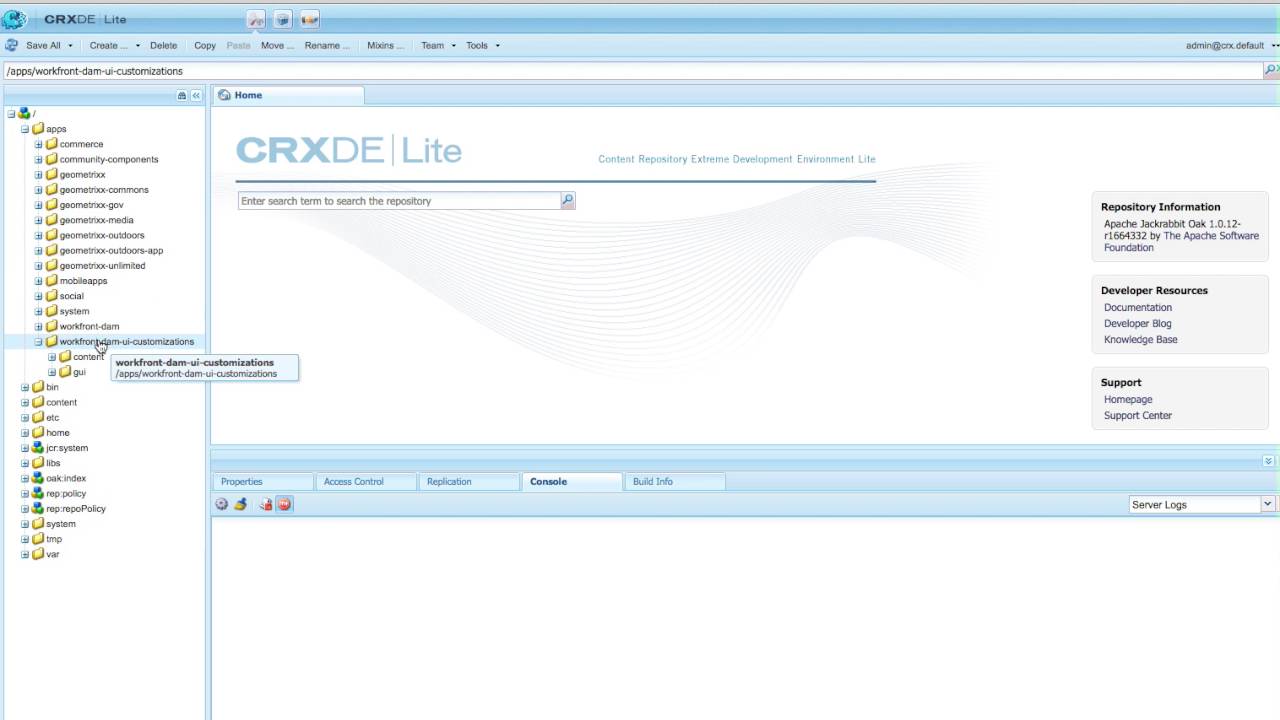The width and height of the screenshot is (1280, 720).
Task: Click the console settings gear icon
Action: coord(222,504)
